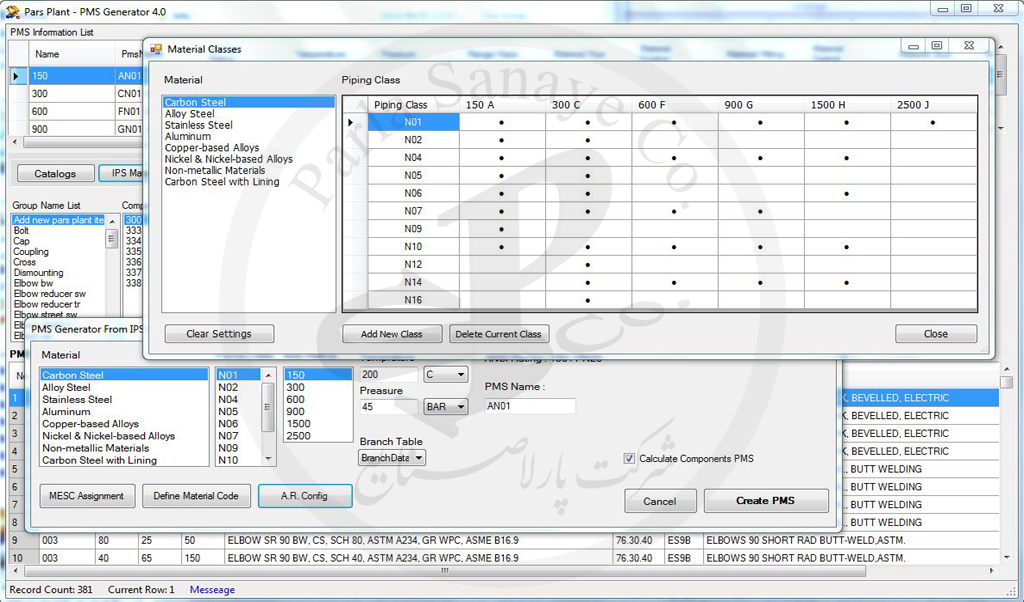Click the Material Classes window icon
This screenshot has height=602, width=1024.
[156, 49]
